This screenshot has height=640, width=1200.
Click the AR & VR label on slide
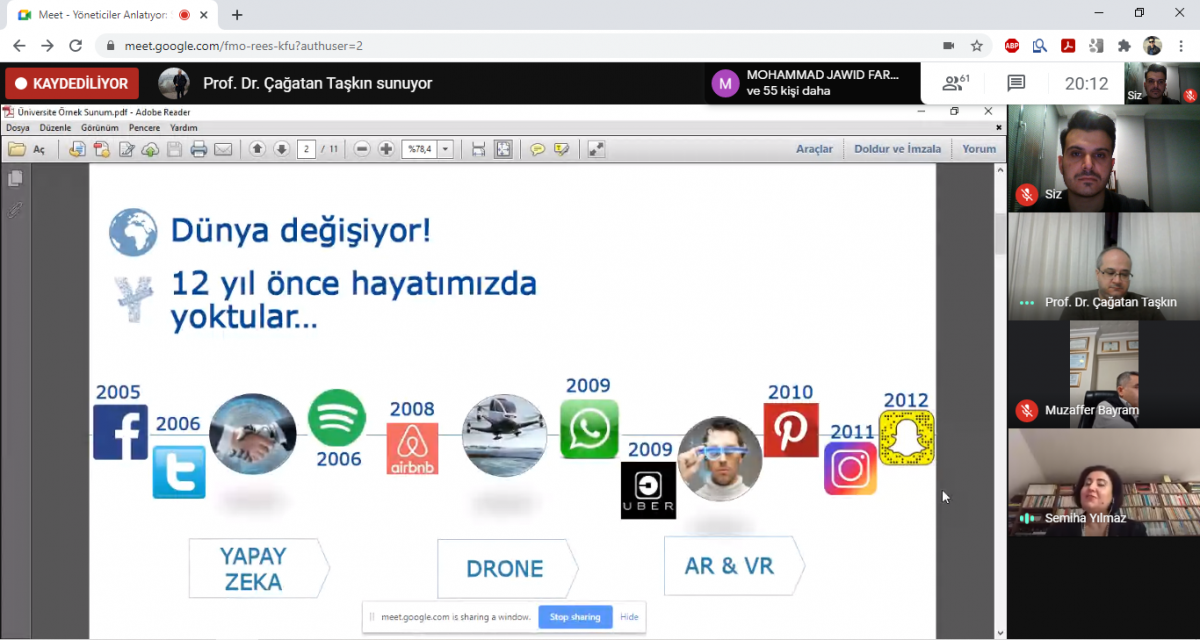(x=729, y=566)
